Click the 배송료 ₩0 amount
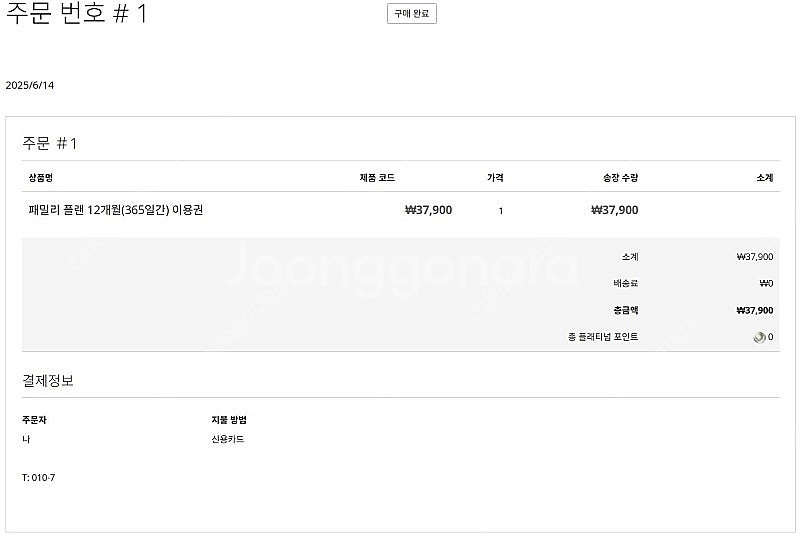The image size is (800, 540). (766, 283)
